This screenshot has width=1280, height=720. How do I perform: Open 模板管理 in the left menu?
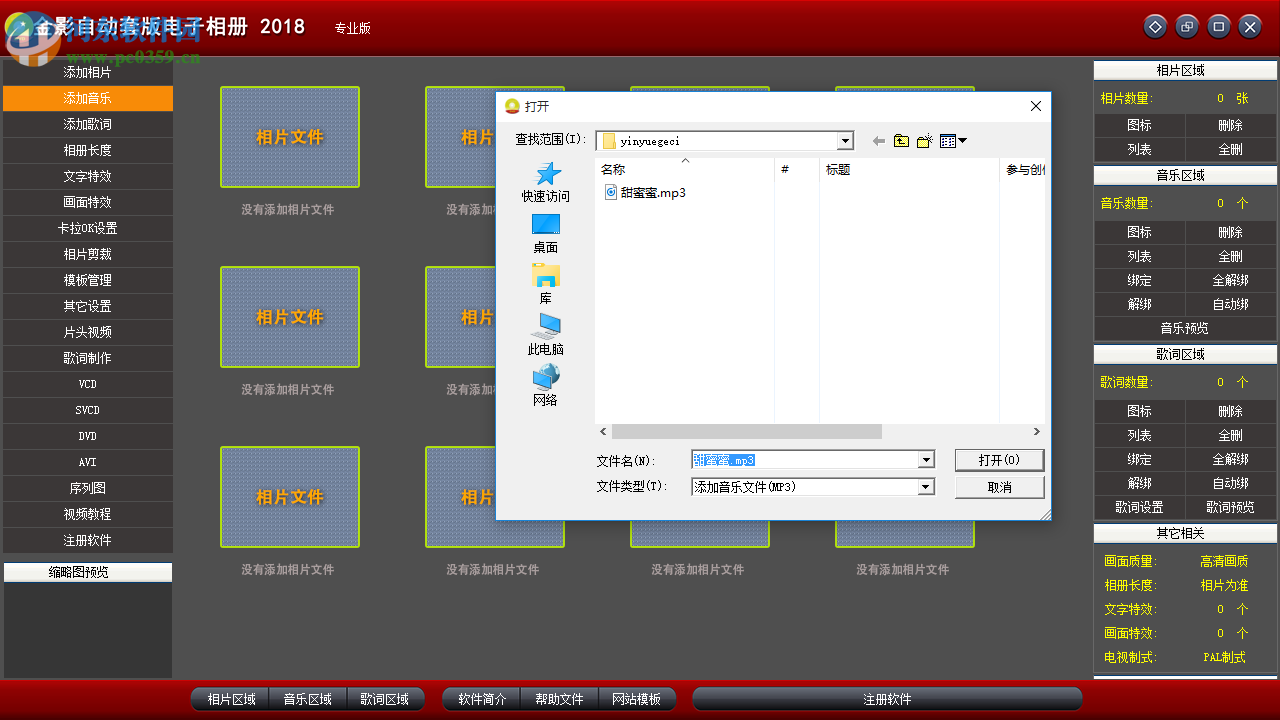click(88, 280)
